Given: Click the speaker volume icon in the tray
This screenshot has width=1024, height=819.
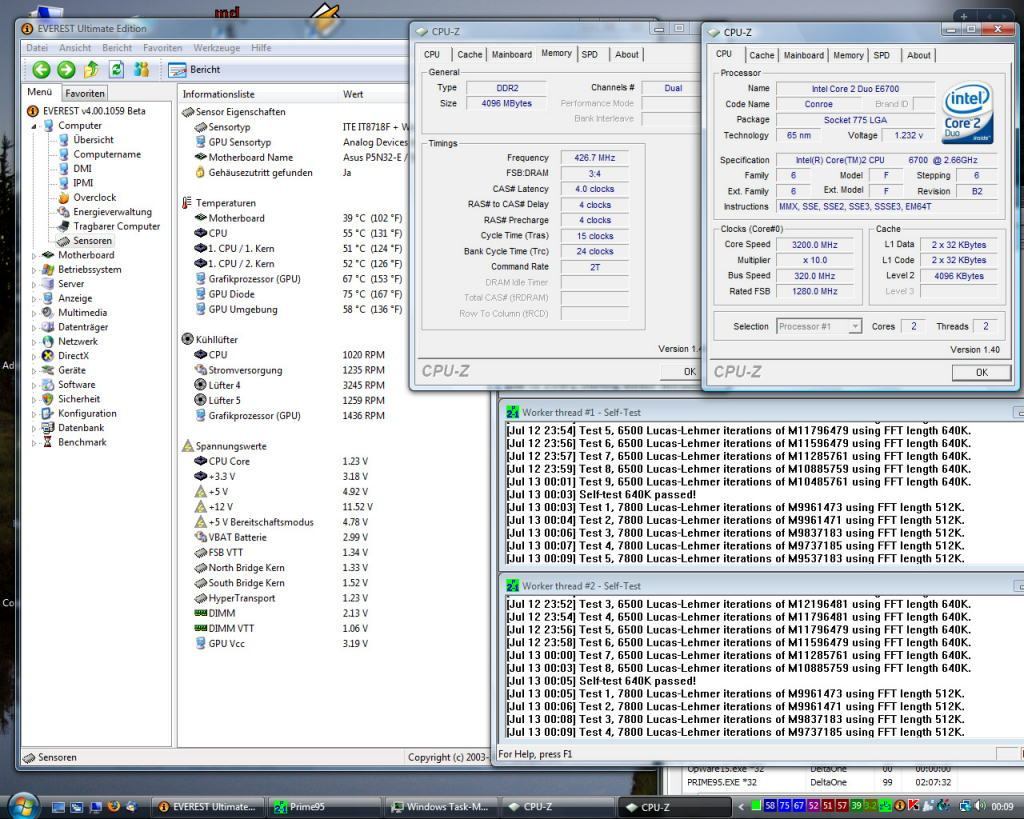Looking at the screenshot, I should tap(980, 806).
